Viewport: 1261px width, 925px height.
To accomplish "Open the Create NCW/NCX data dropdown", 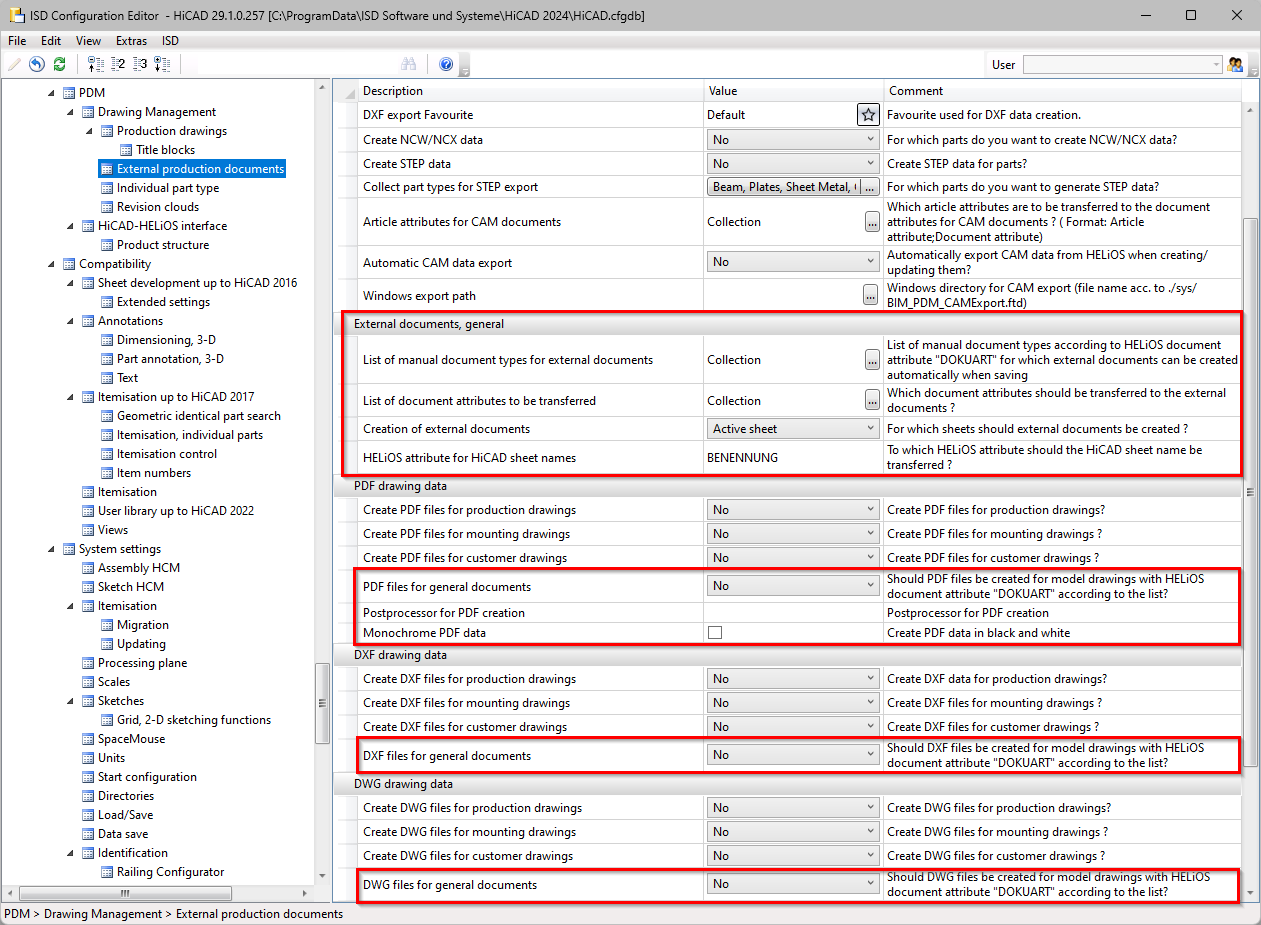I will [x=793, y=140].
